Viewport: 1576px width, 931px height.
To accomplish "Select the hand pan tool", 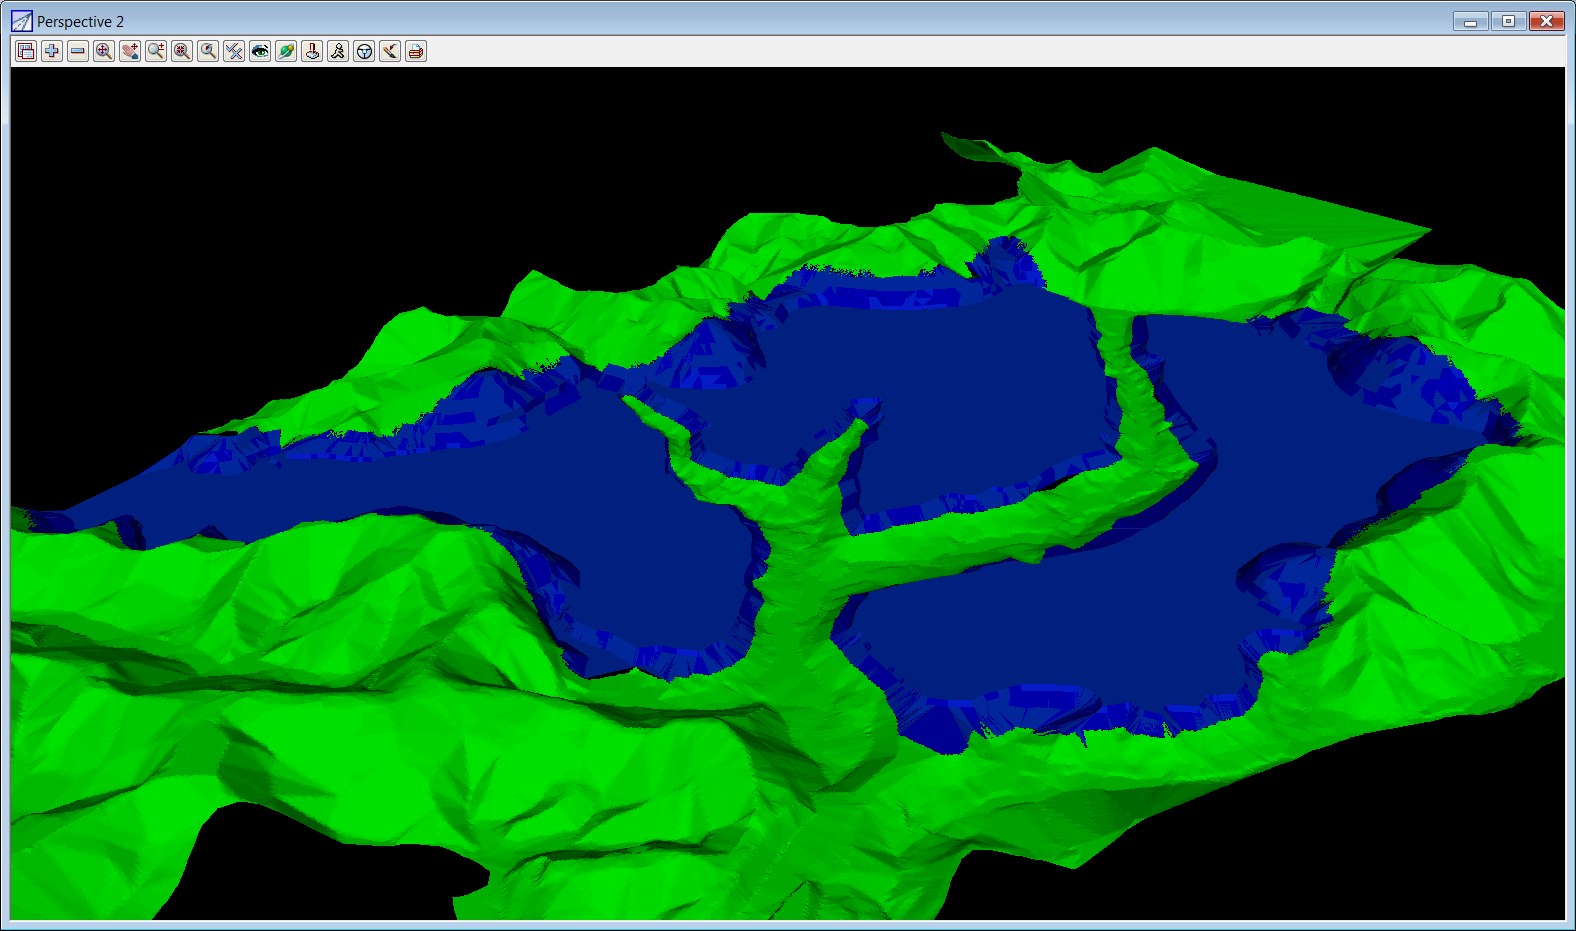I will 130,51.
